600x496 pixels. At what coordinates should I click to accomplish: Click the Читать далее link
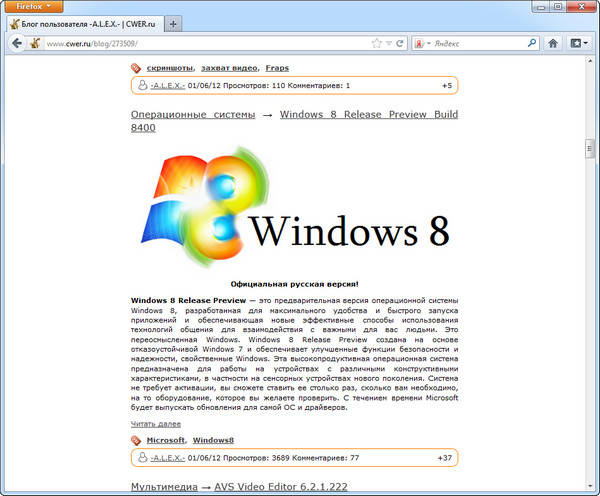click(156, 424)
